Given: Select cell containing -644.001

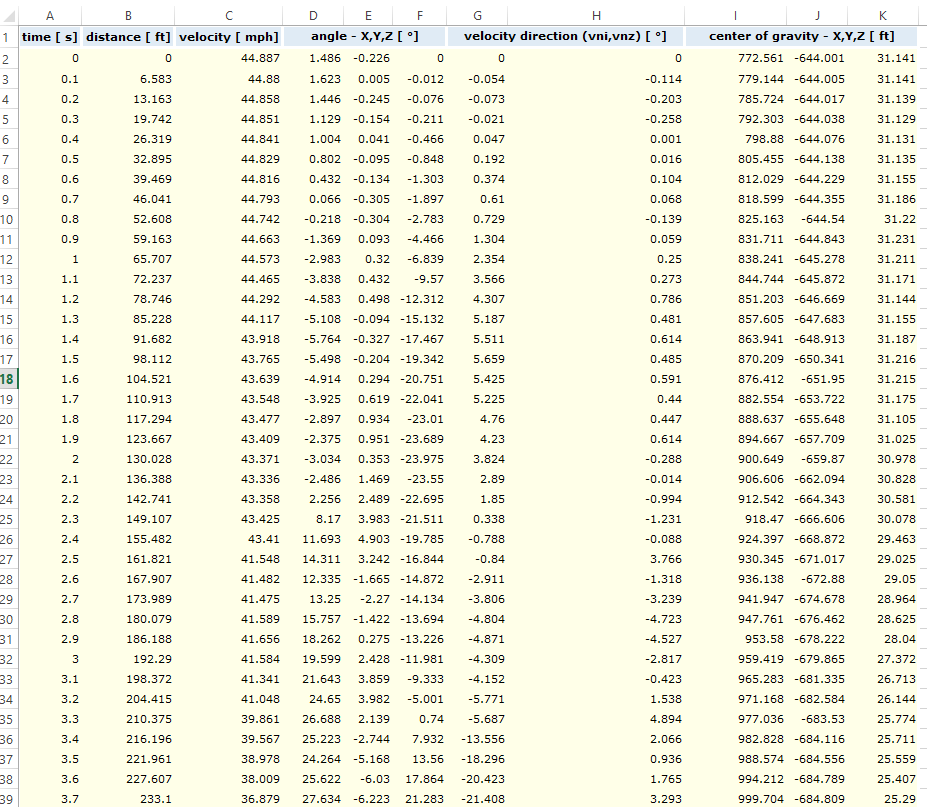Looking at the screenshot, I should coord(817,59).
